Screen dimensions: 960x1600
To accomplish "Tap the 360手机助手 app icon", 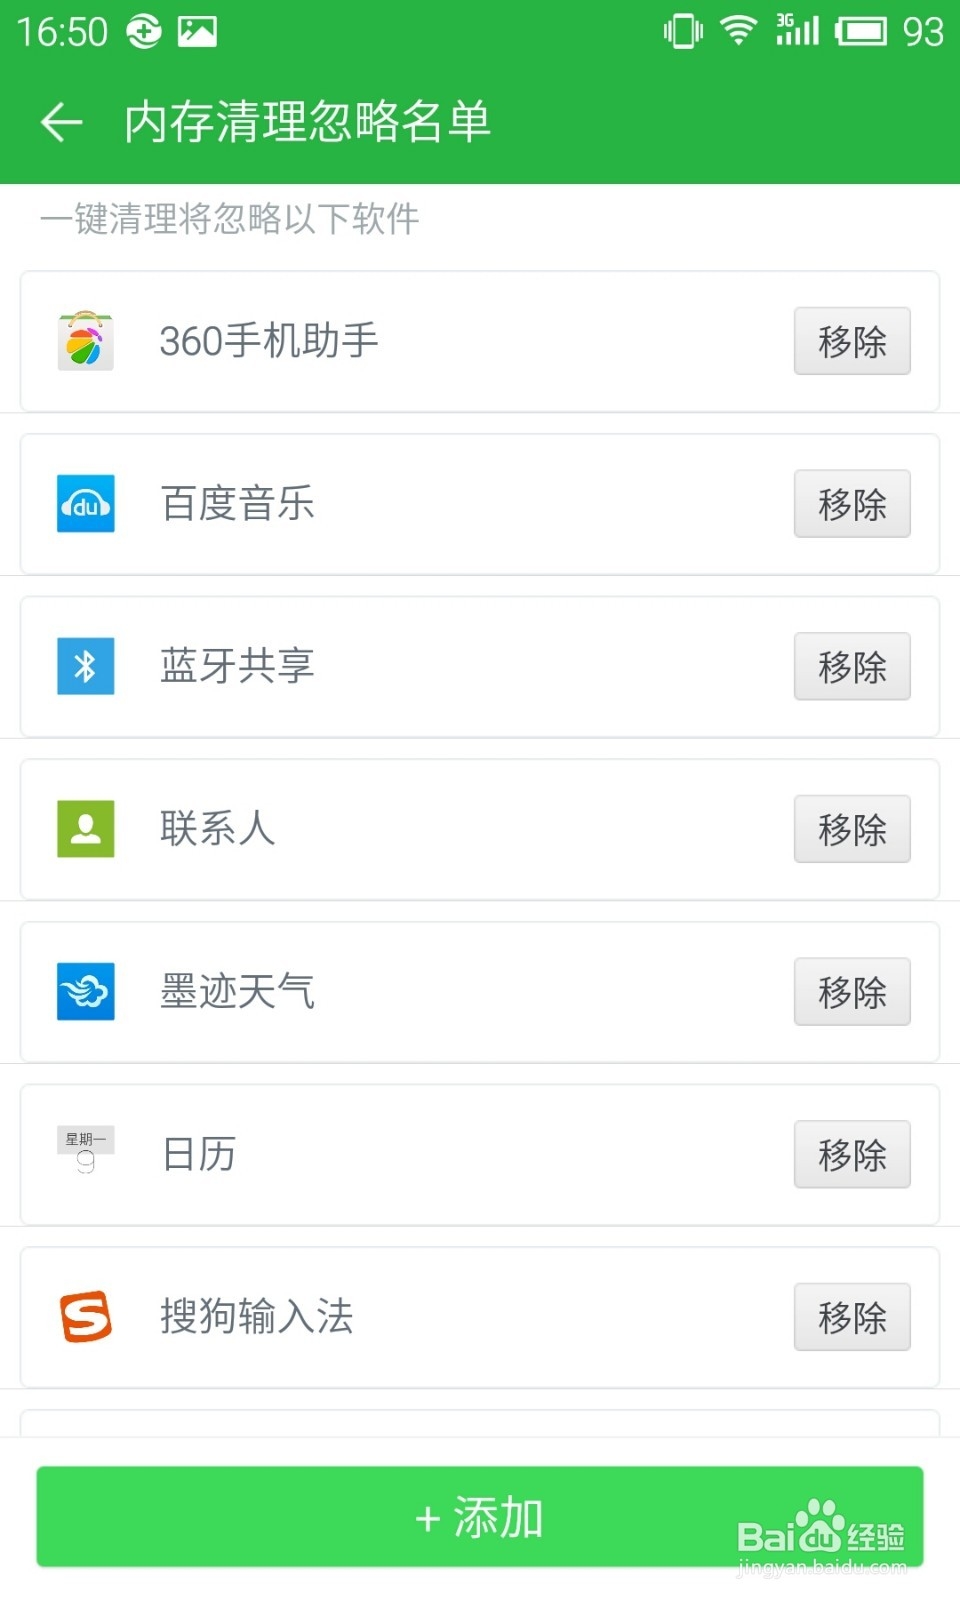I will point(86,341).
